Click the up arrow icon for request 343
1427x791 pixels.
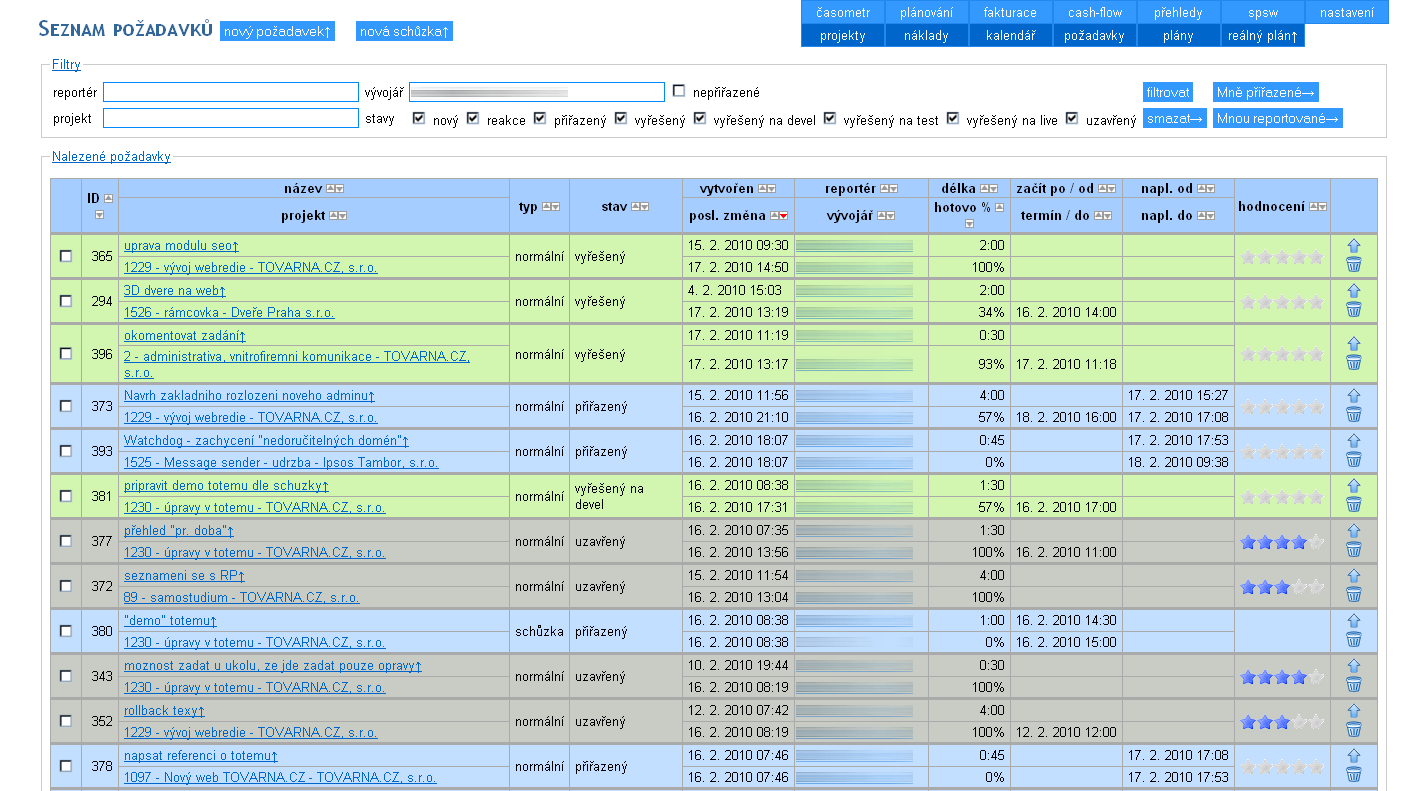click(x=1354, y=666)
